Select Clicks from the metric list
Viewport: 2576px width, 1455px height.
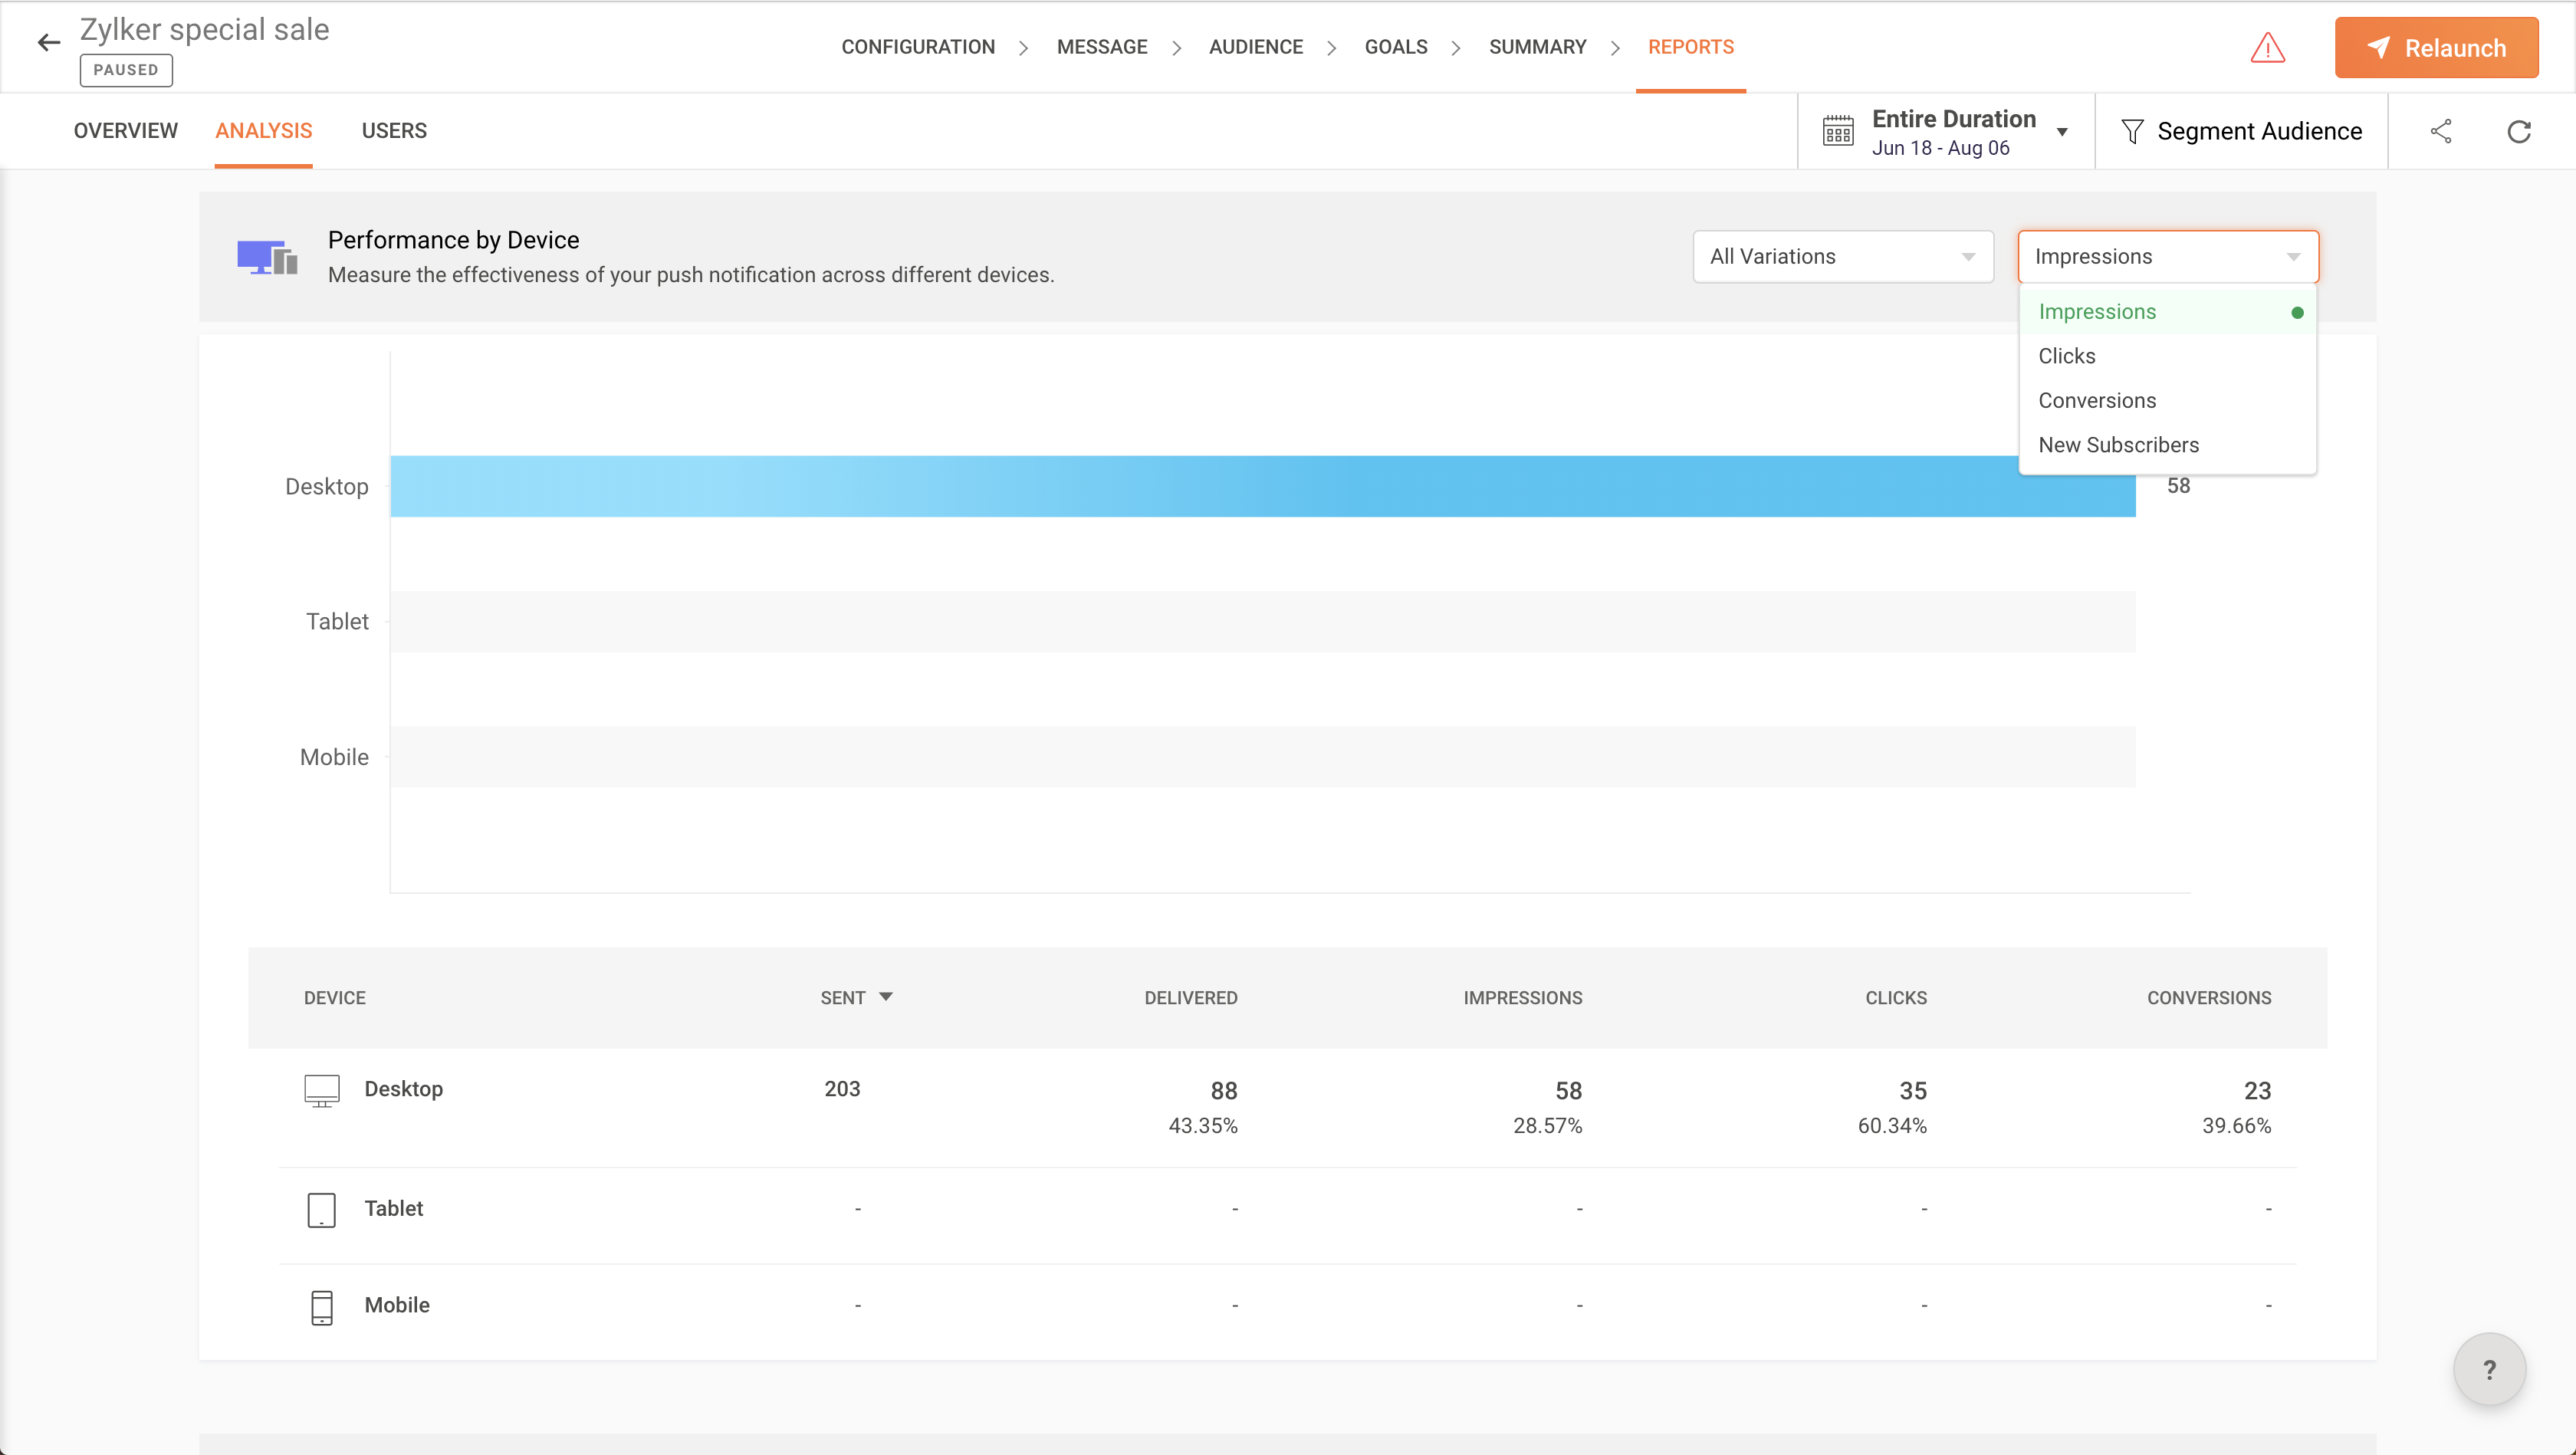2067,356
